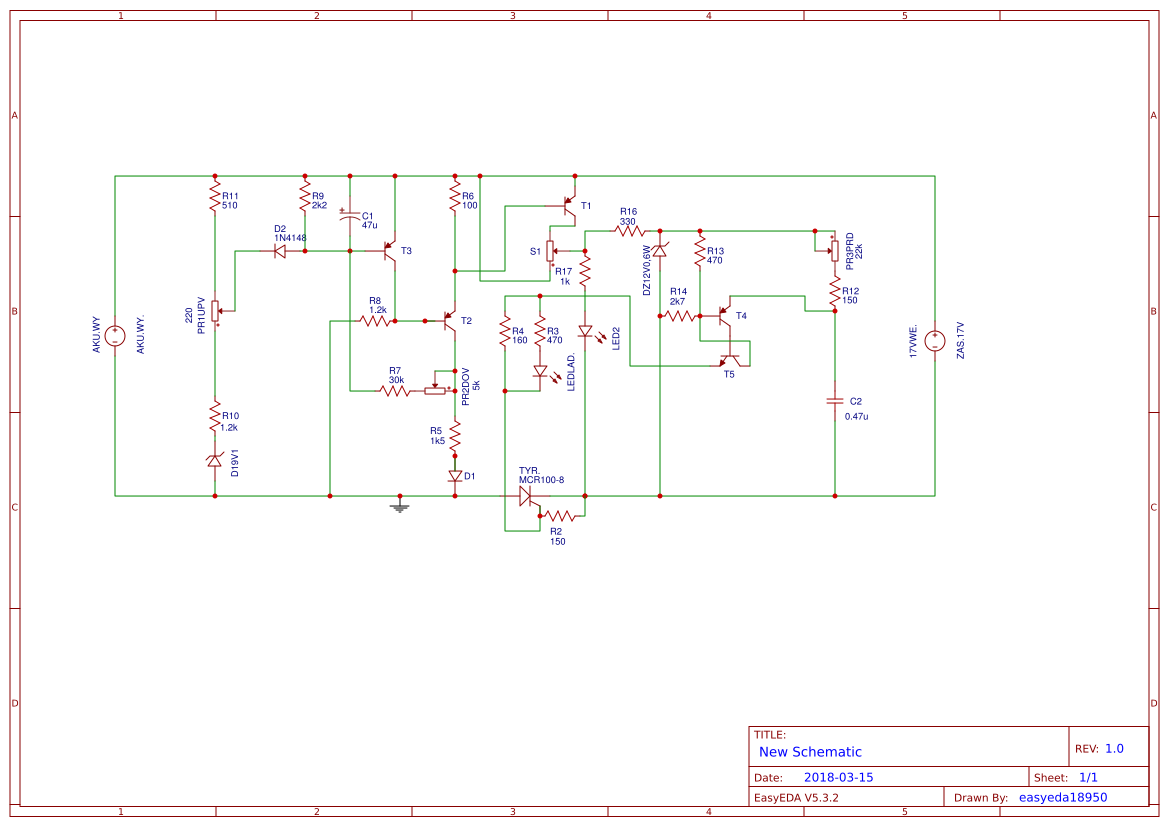Select capacitor C2 0.47u symbol
This screenshot has width=1169, height=827.
click(x=834, y=399)
